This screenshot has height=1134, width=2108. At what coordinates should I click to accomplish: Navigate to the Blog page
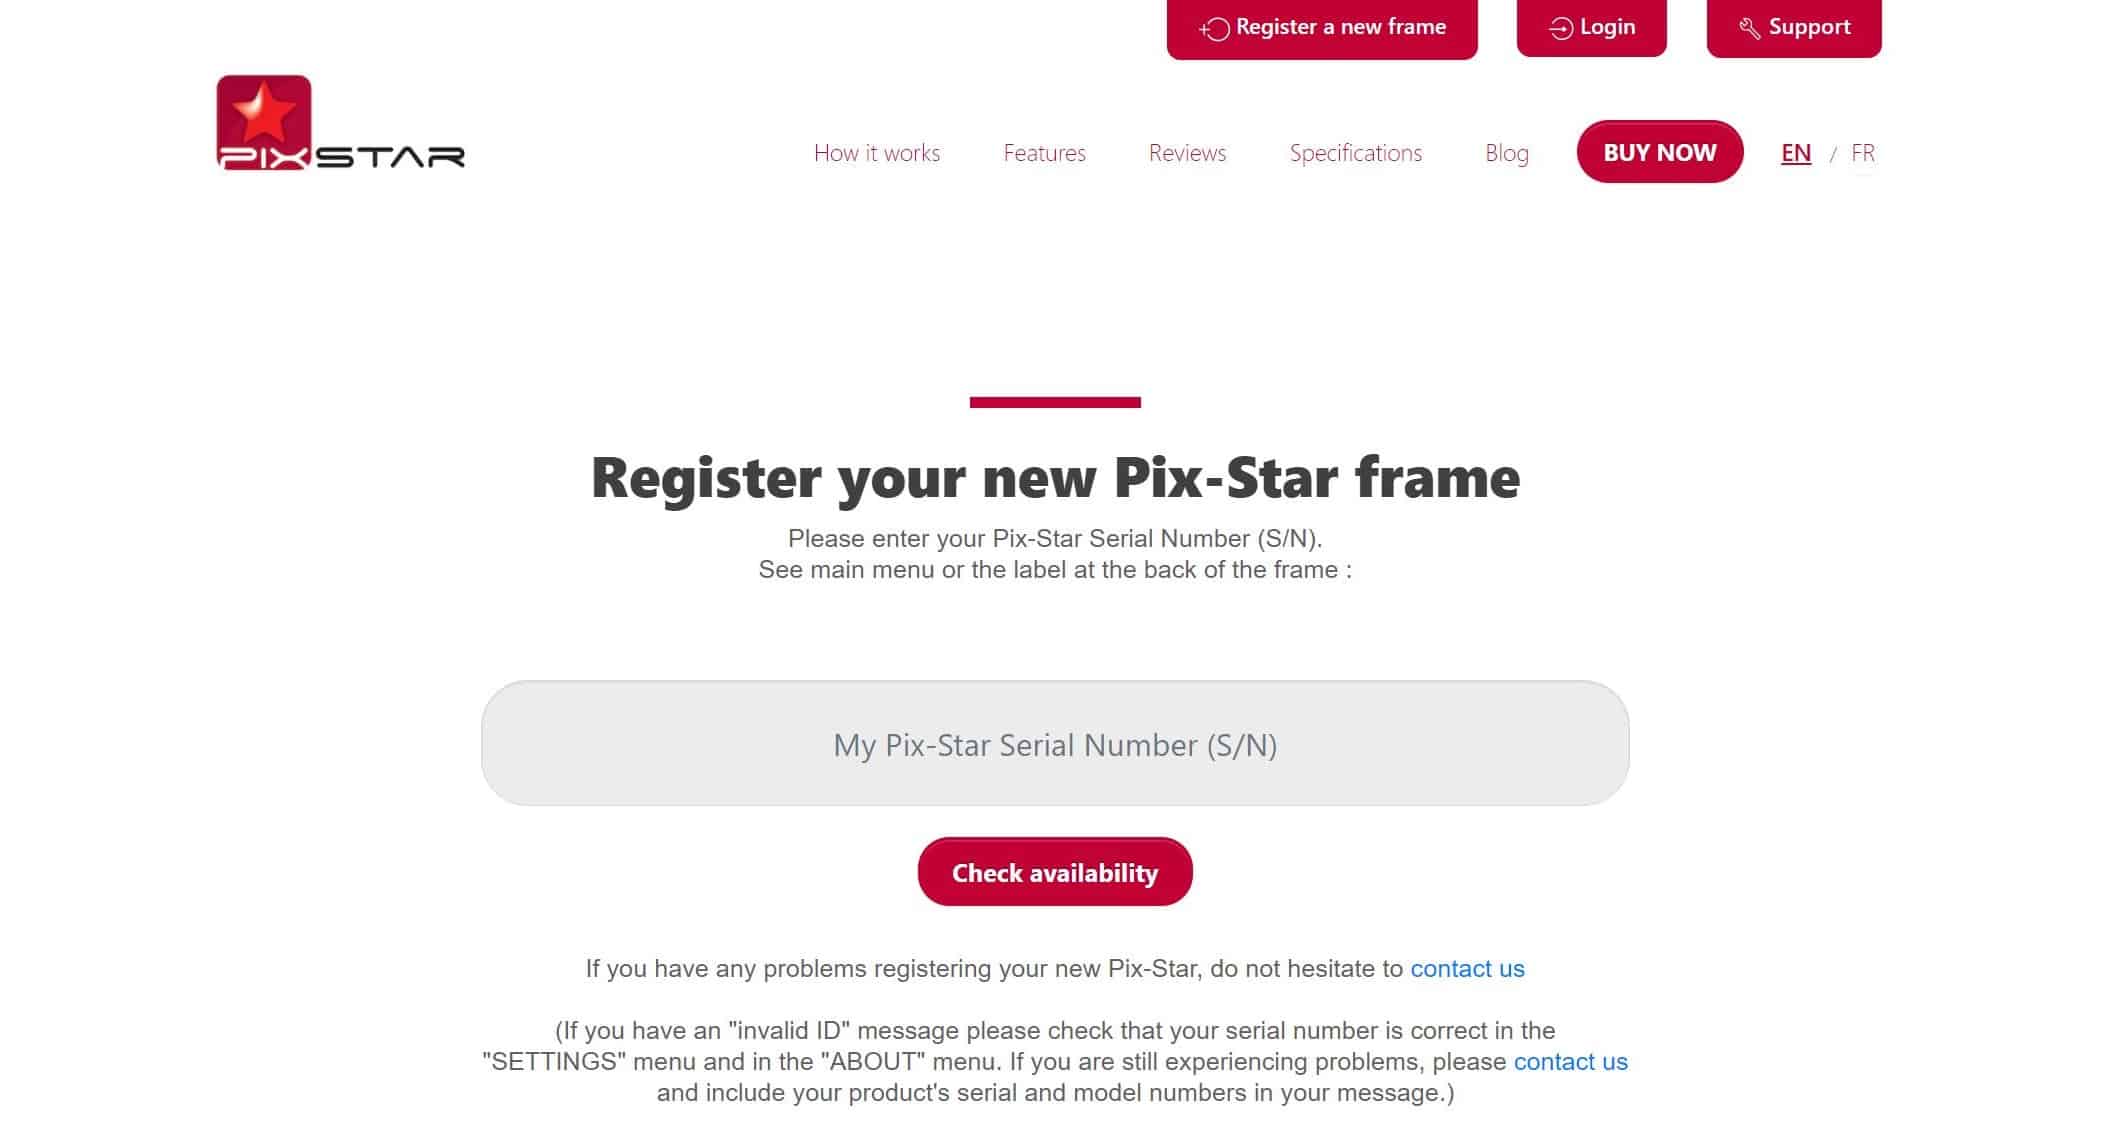[1506, 152]
